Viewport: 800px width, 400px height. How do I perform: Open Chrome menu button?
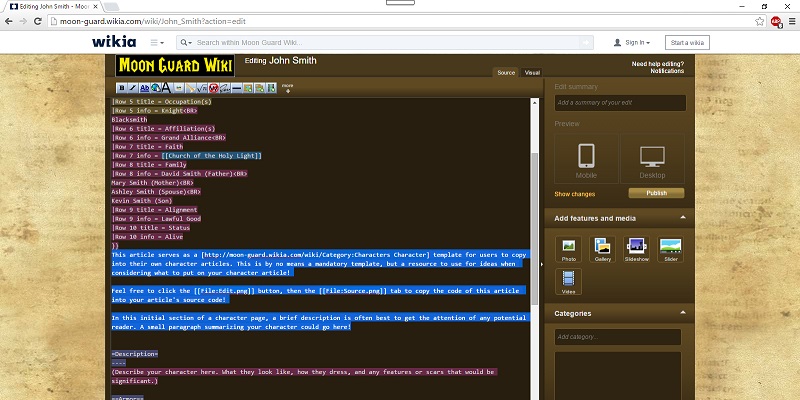[x=792, y=21]
